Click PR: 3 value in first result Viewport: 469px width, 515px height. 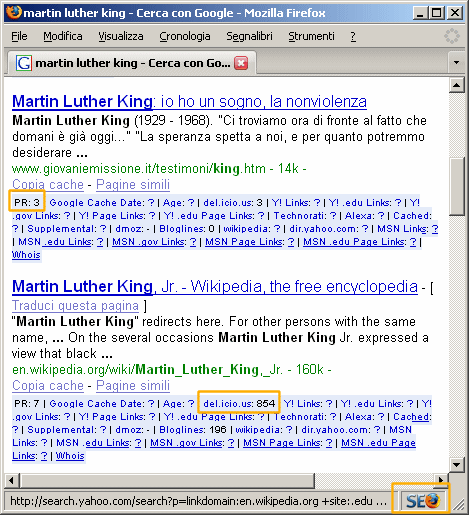pyautogui.click(x=27, y=202)
